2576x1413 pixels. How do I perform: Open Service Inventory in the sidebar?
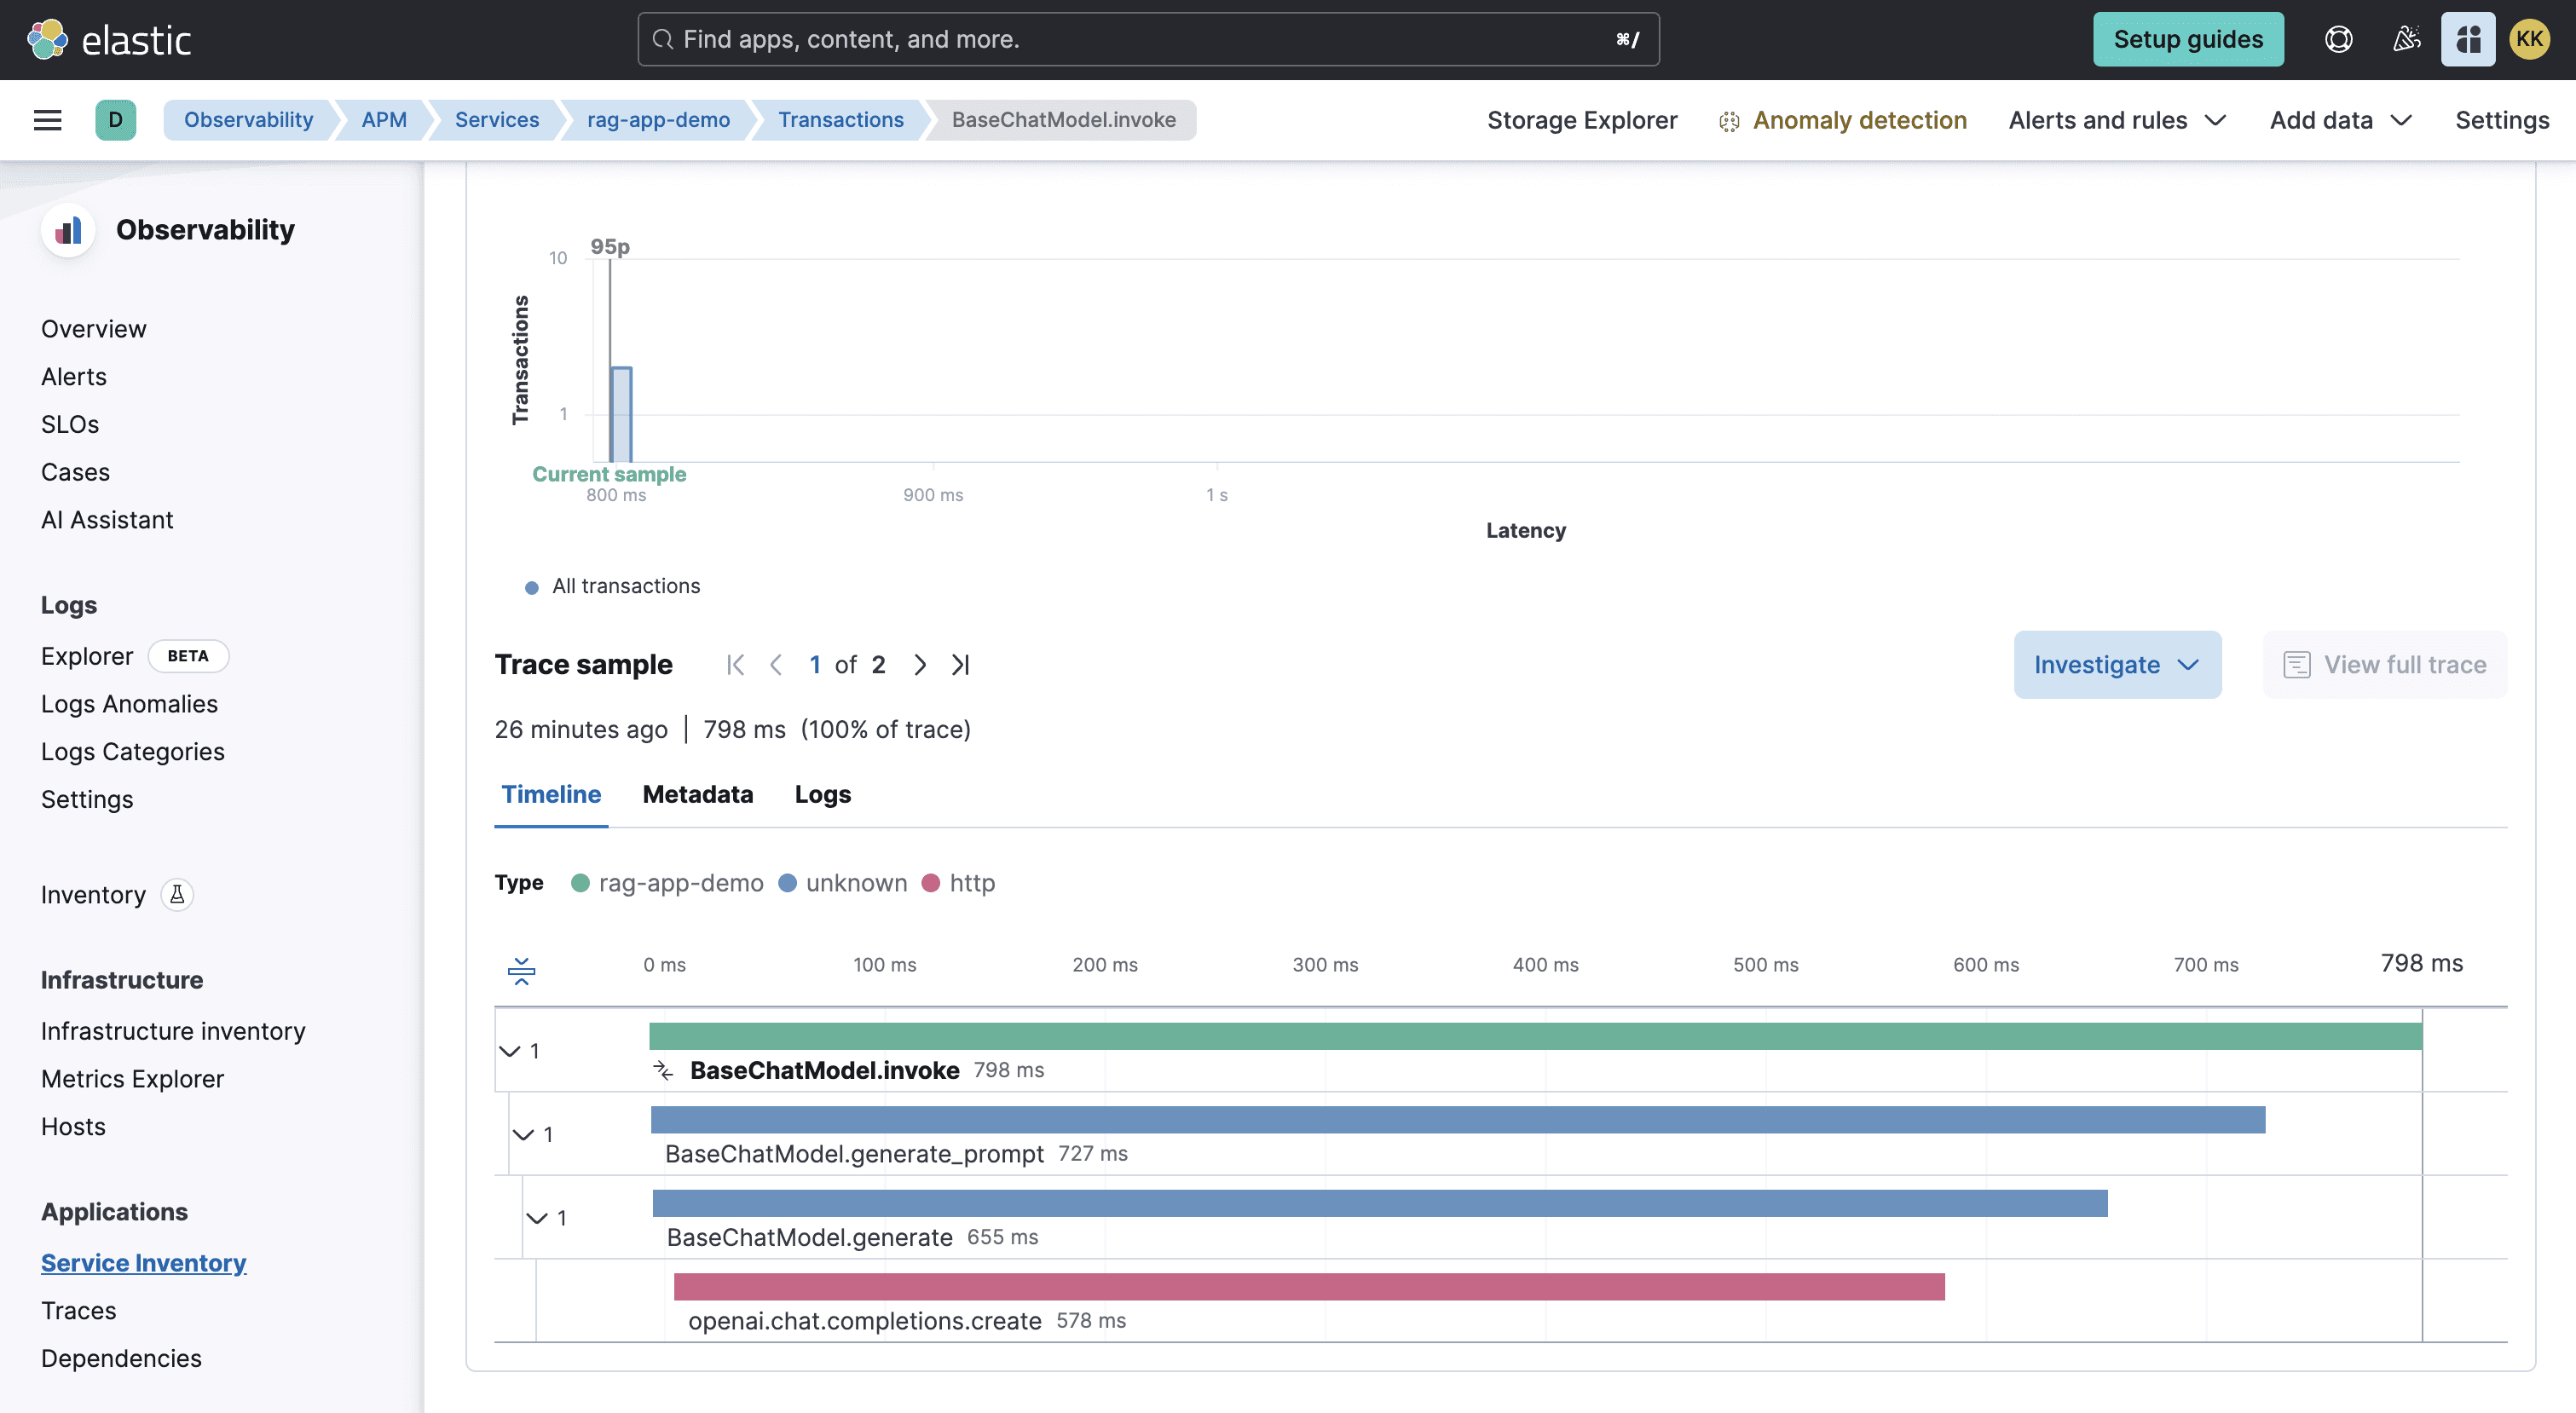pyautogui.click(x=143, y=1262)
